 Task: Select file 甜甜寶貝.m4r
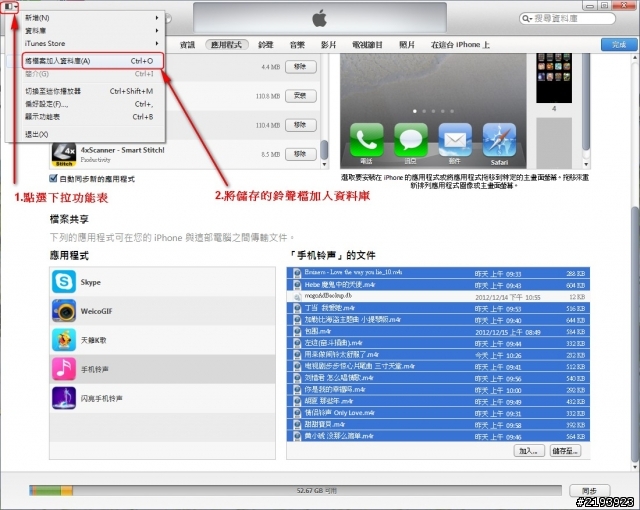(x=438, y=424)
